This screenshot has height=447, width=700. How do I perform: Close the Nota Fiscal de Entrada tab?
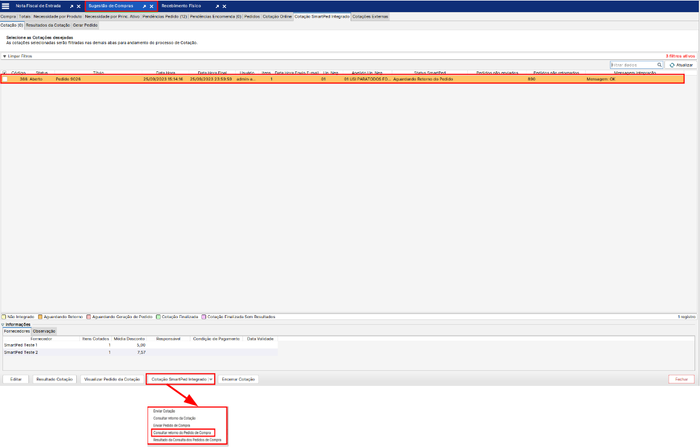pyautogui.click(x=80, y=5)
